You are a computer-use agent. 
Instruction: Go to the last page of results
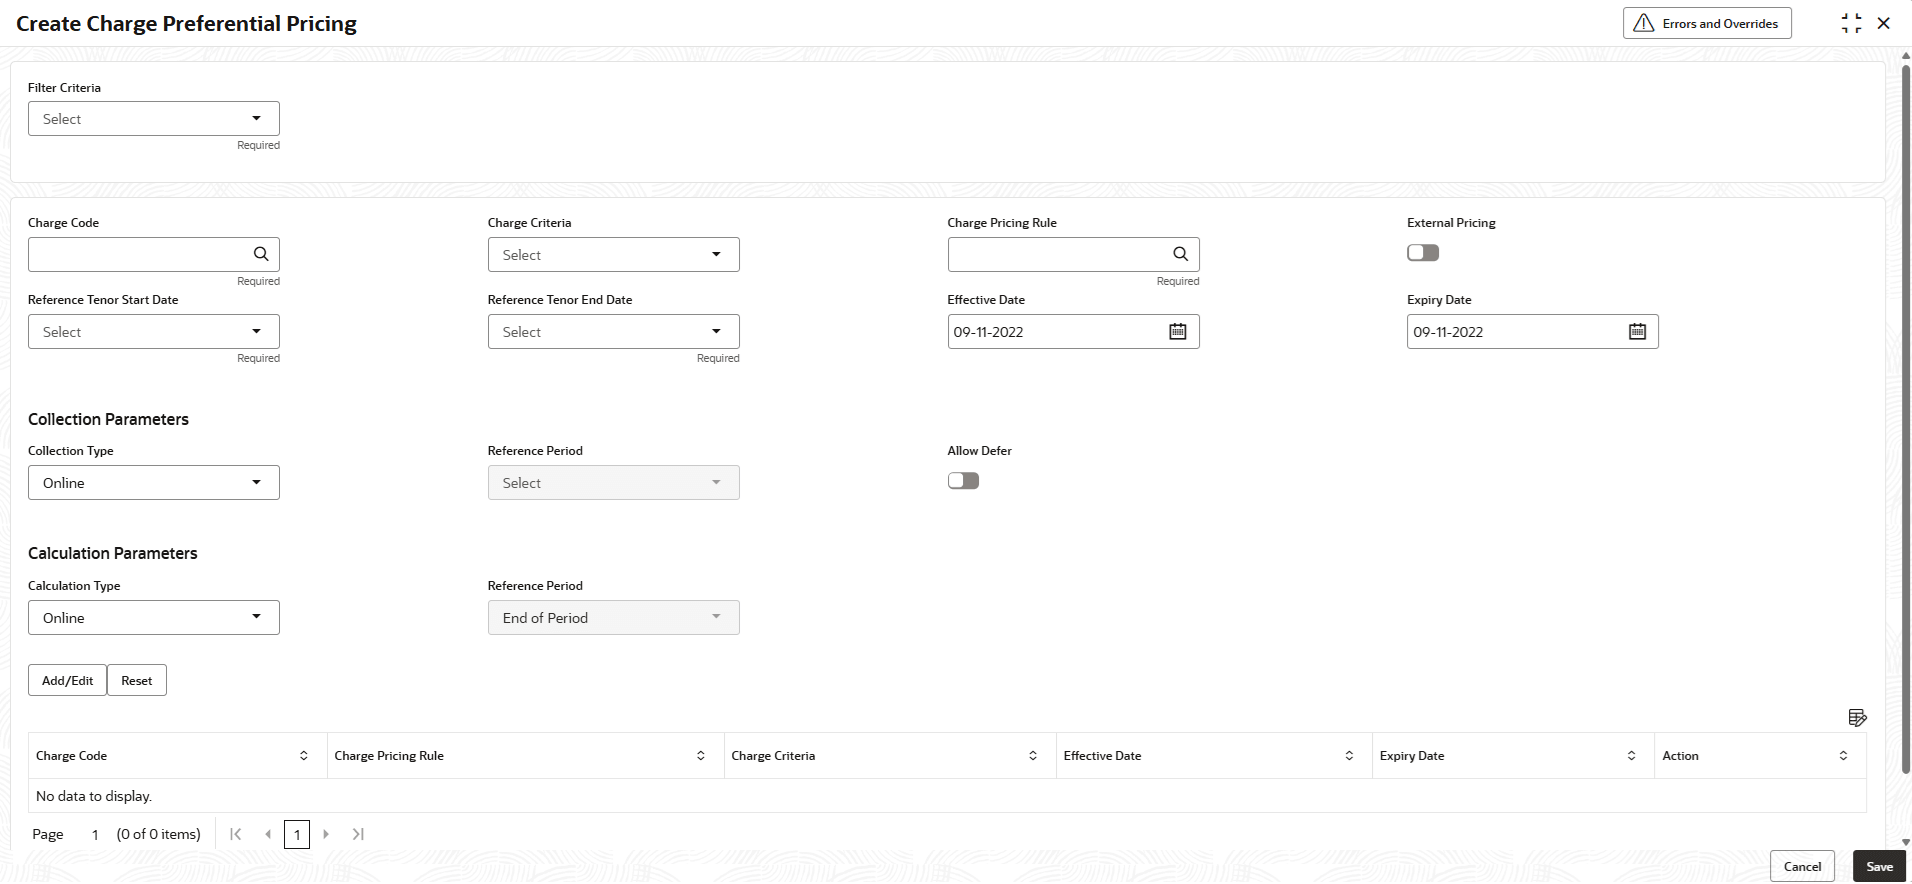[x=358, y=834]
